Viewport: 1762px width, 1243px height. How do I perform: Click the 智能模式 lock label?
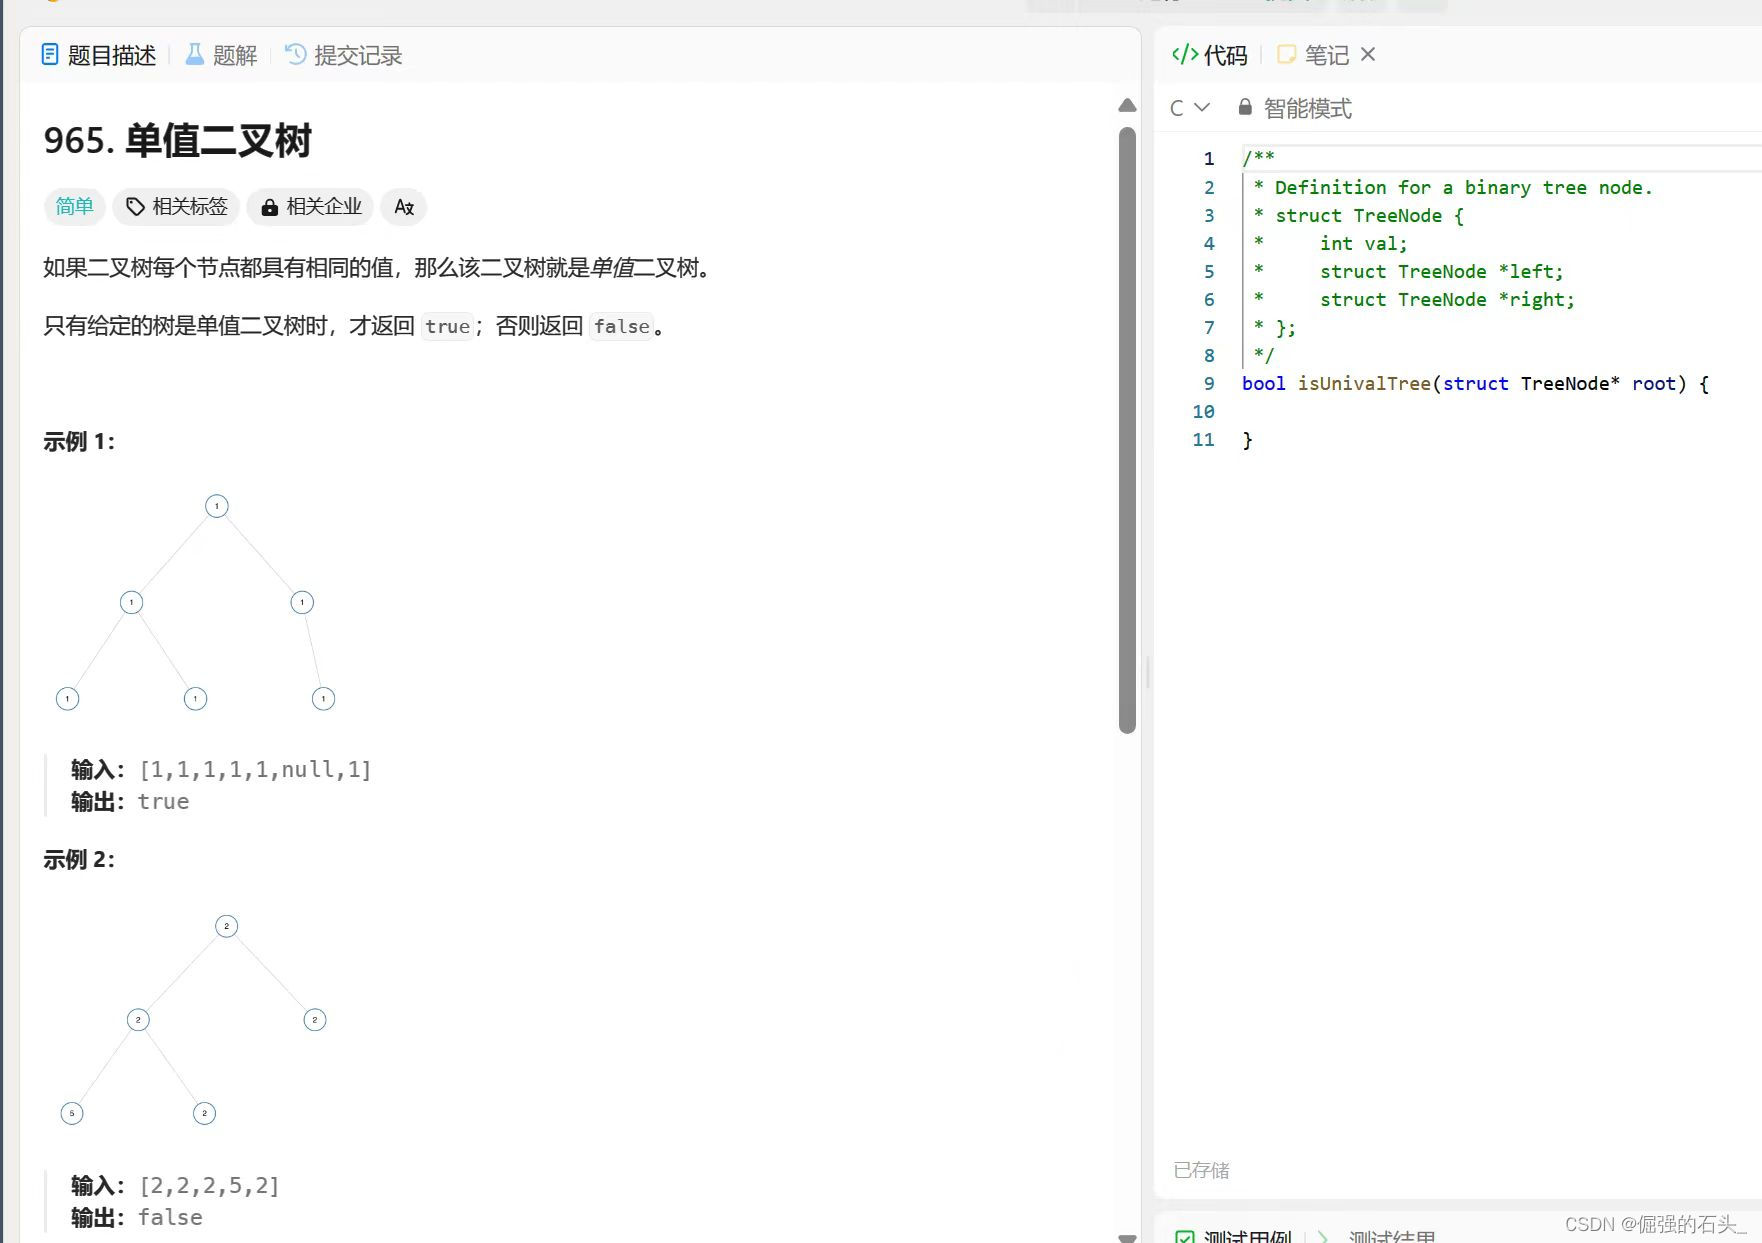coord(1295,108)
